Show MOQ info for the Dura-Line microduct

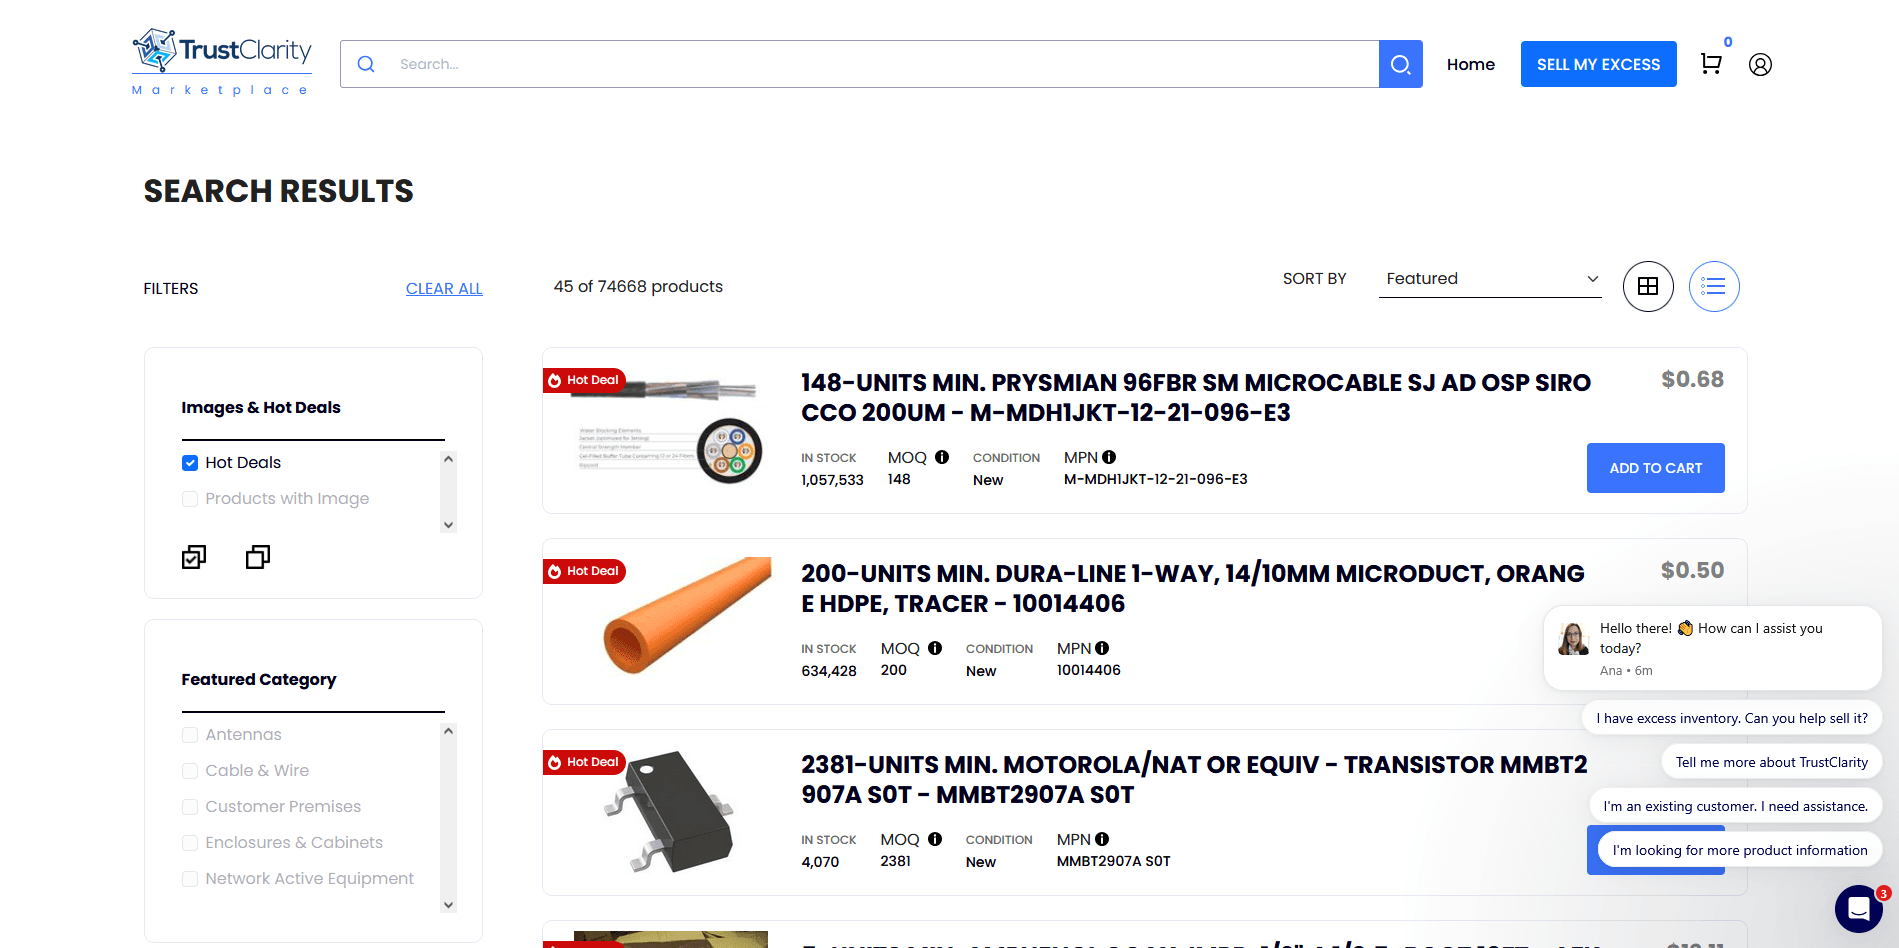pos(935,648)
